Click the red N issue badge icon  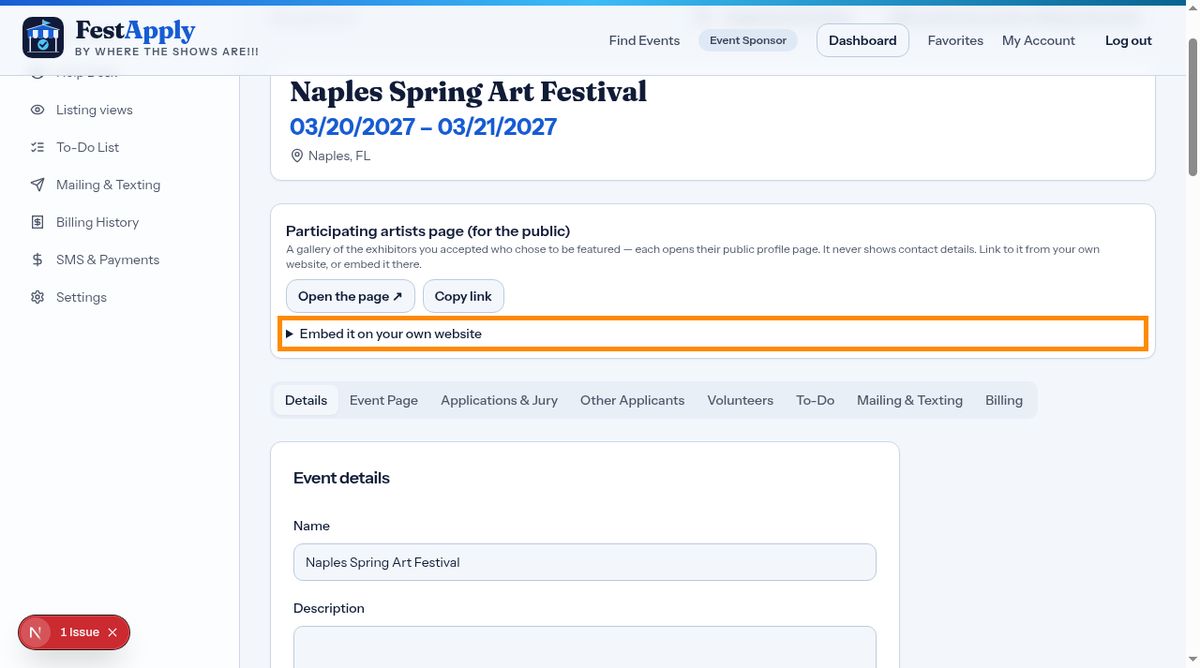36,632
